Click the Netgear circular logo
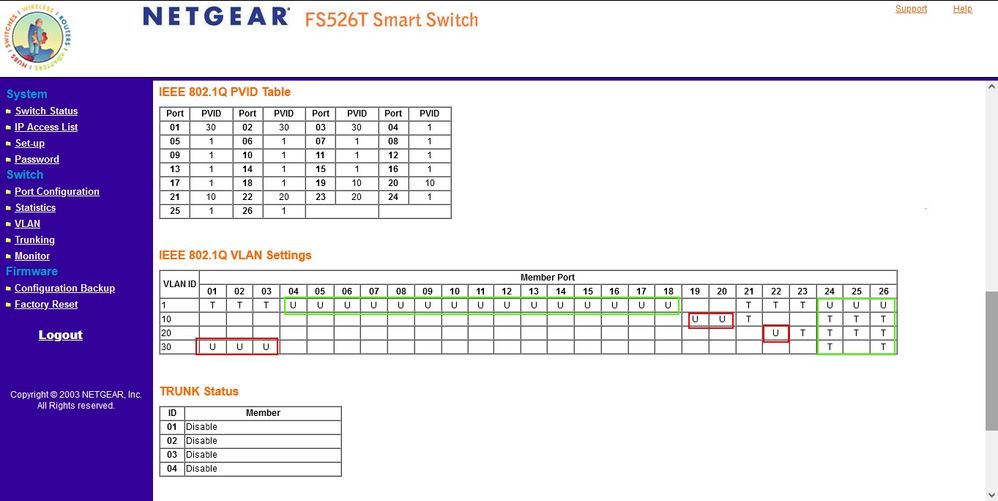The image size is (998, 501). point(38,39)
